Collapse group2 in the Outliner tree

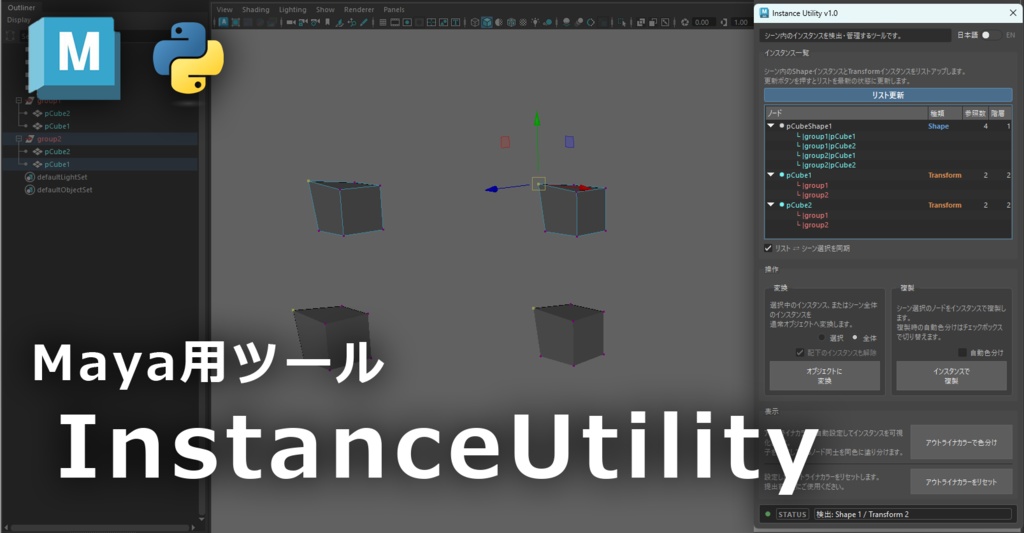pos(19,139)
